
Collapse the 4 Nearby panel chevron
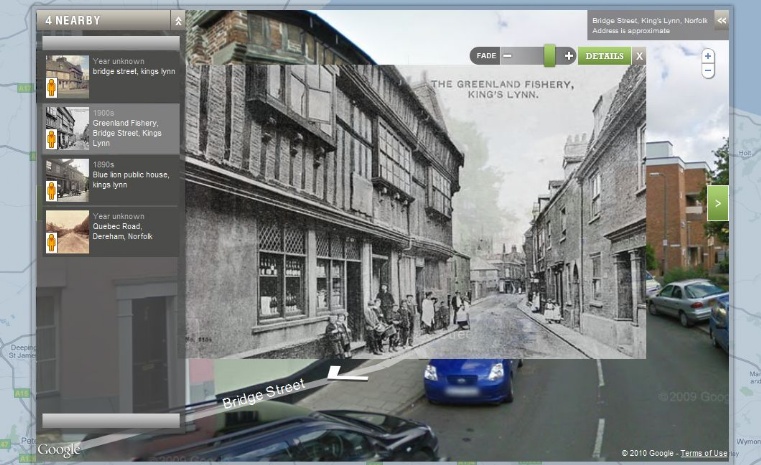(x=178, y=21)
